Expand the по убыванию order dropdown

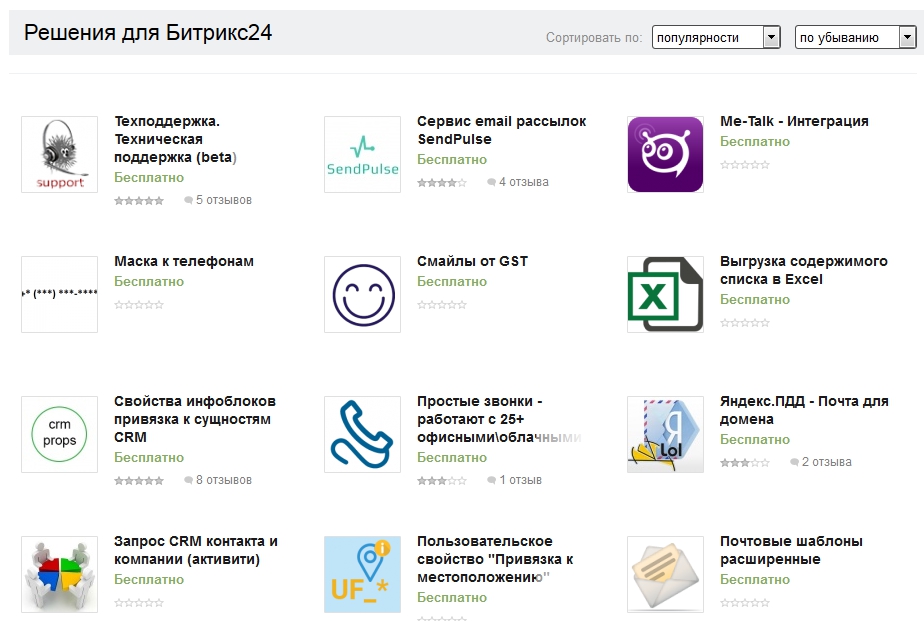tap(855, 37)
